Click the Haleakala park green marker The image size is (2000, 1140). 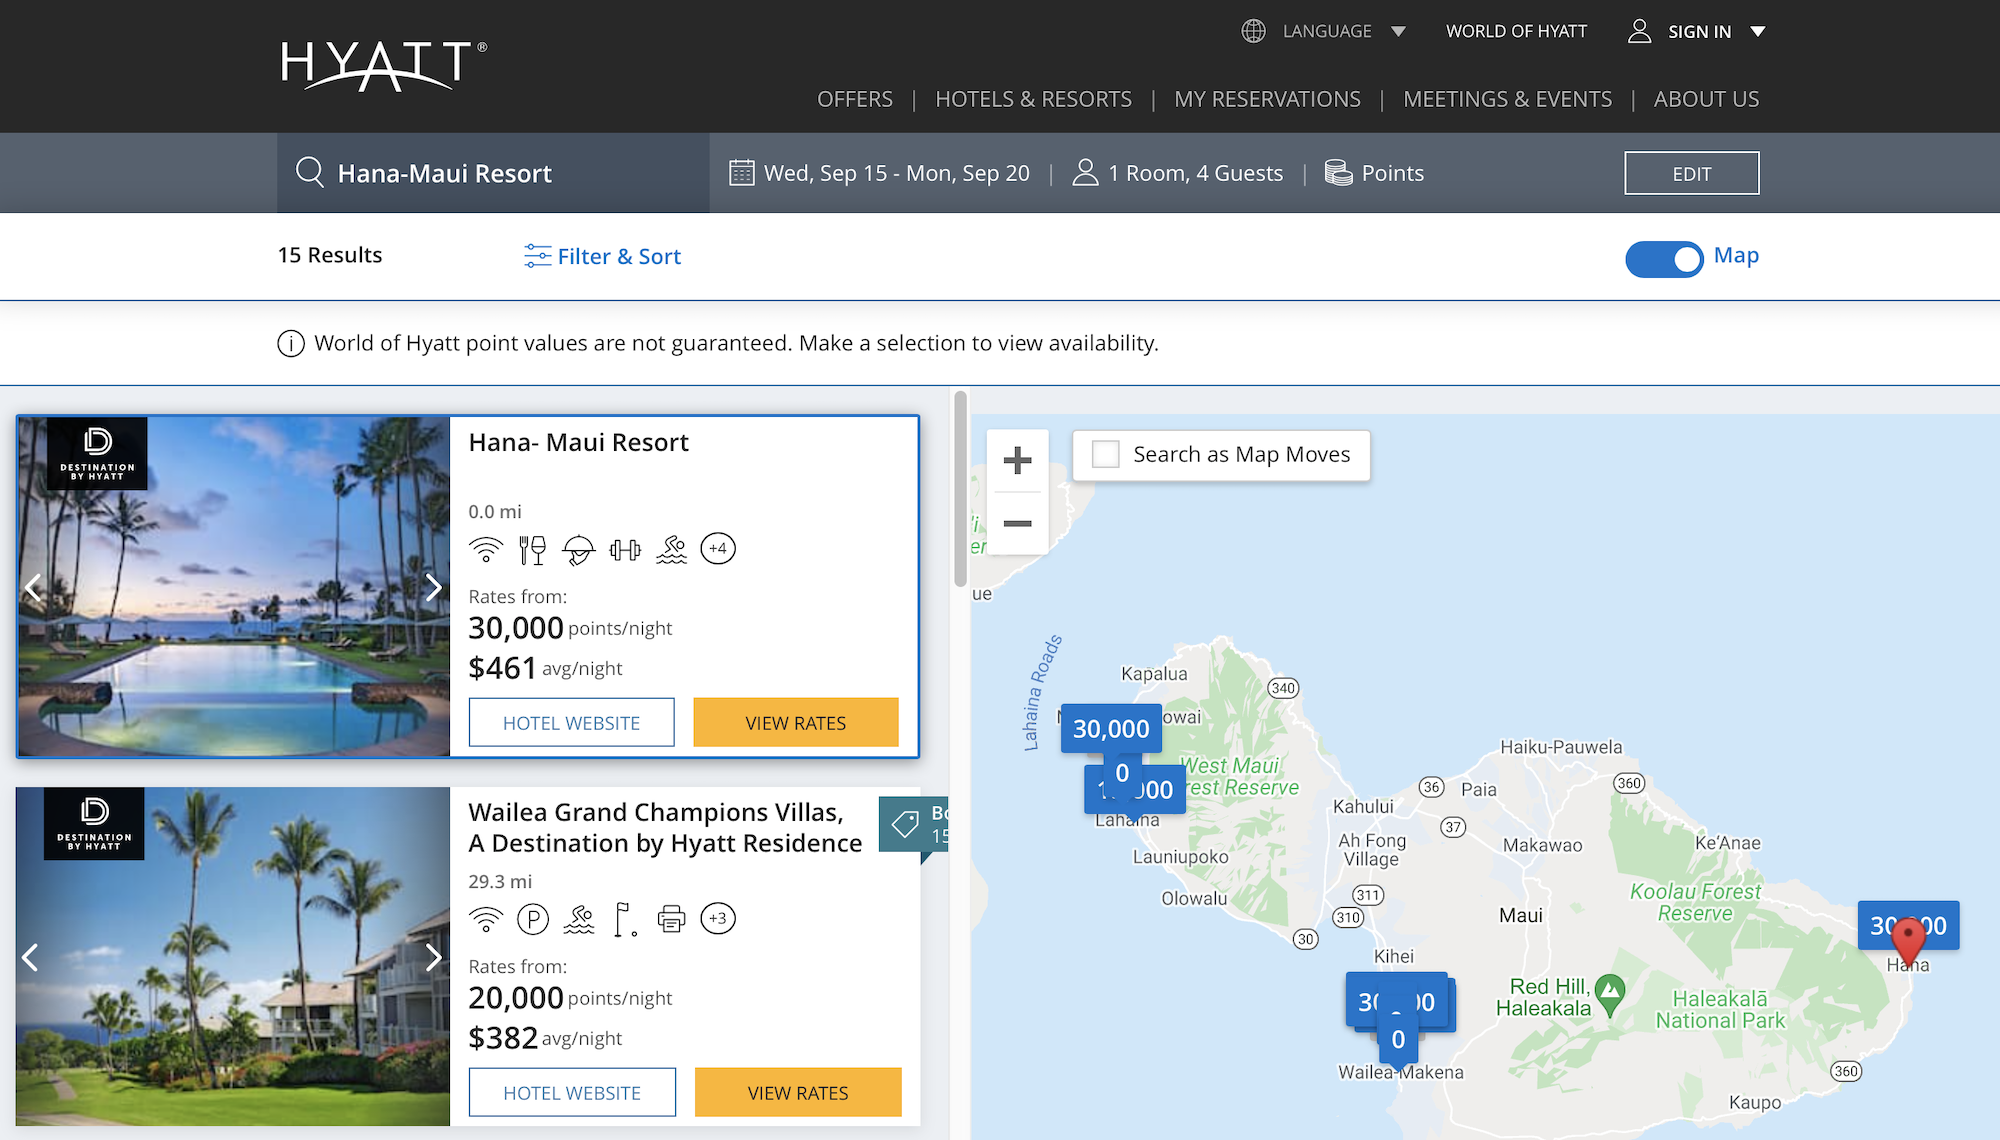click(1609, 994)
